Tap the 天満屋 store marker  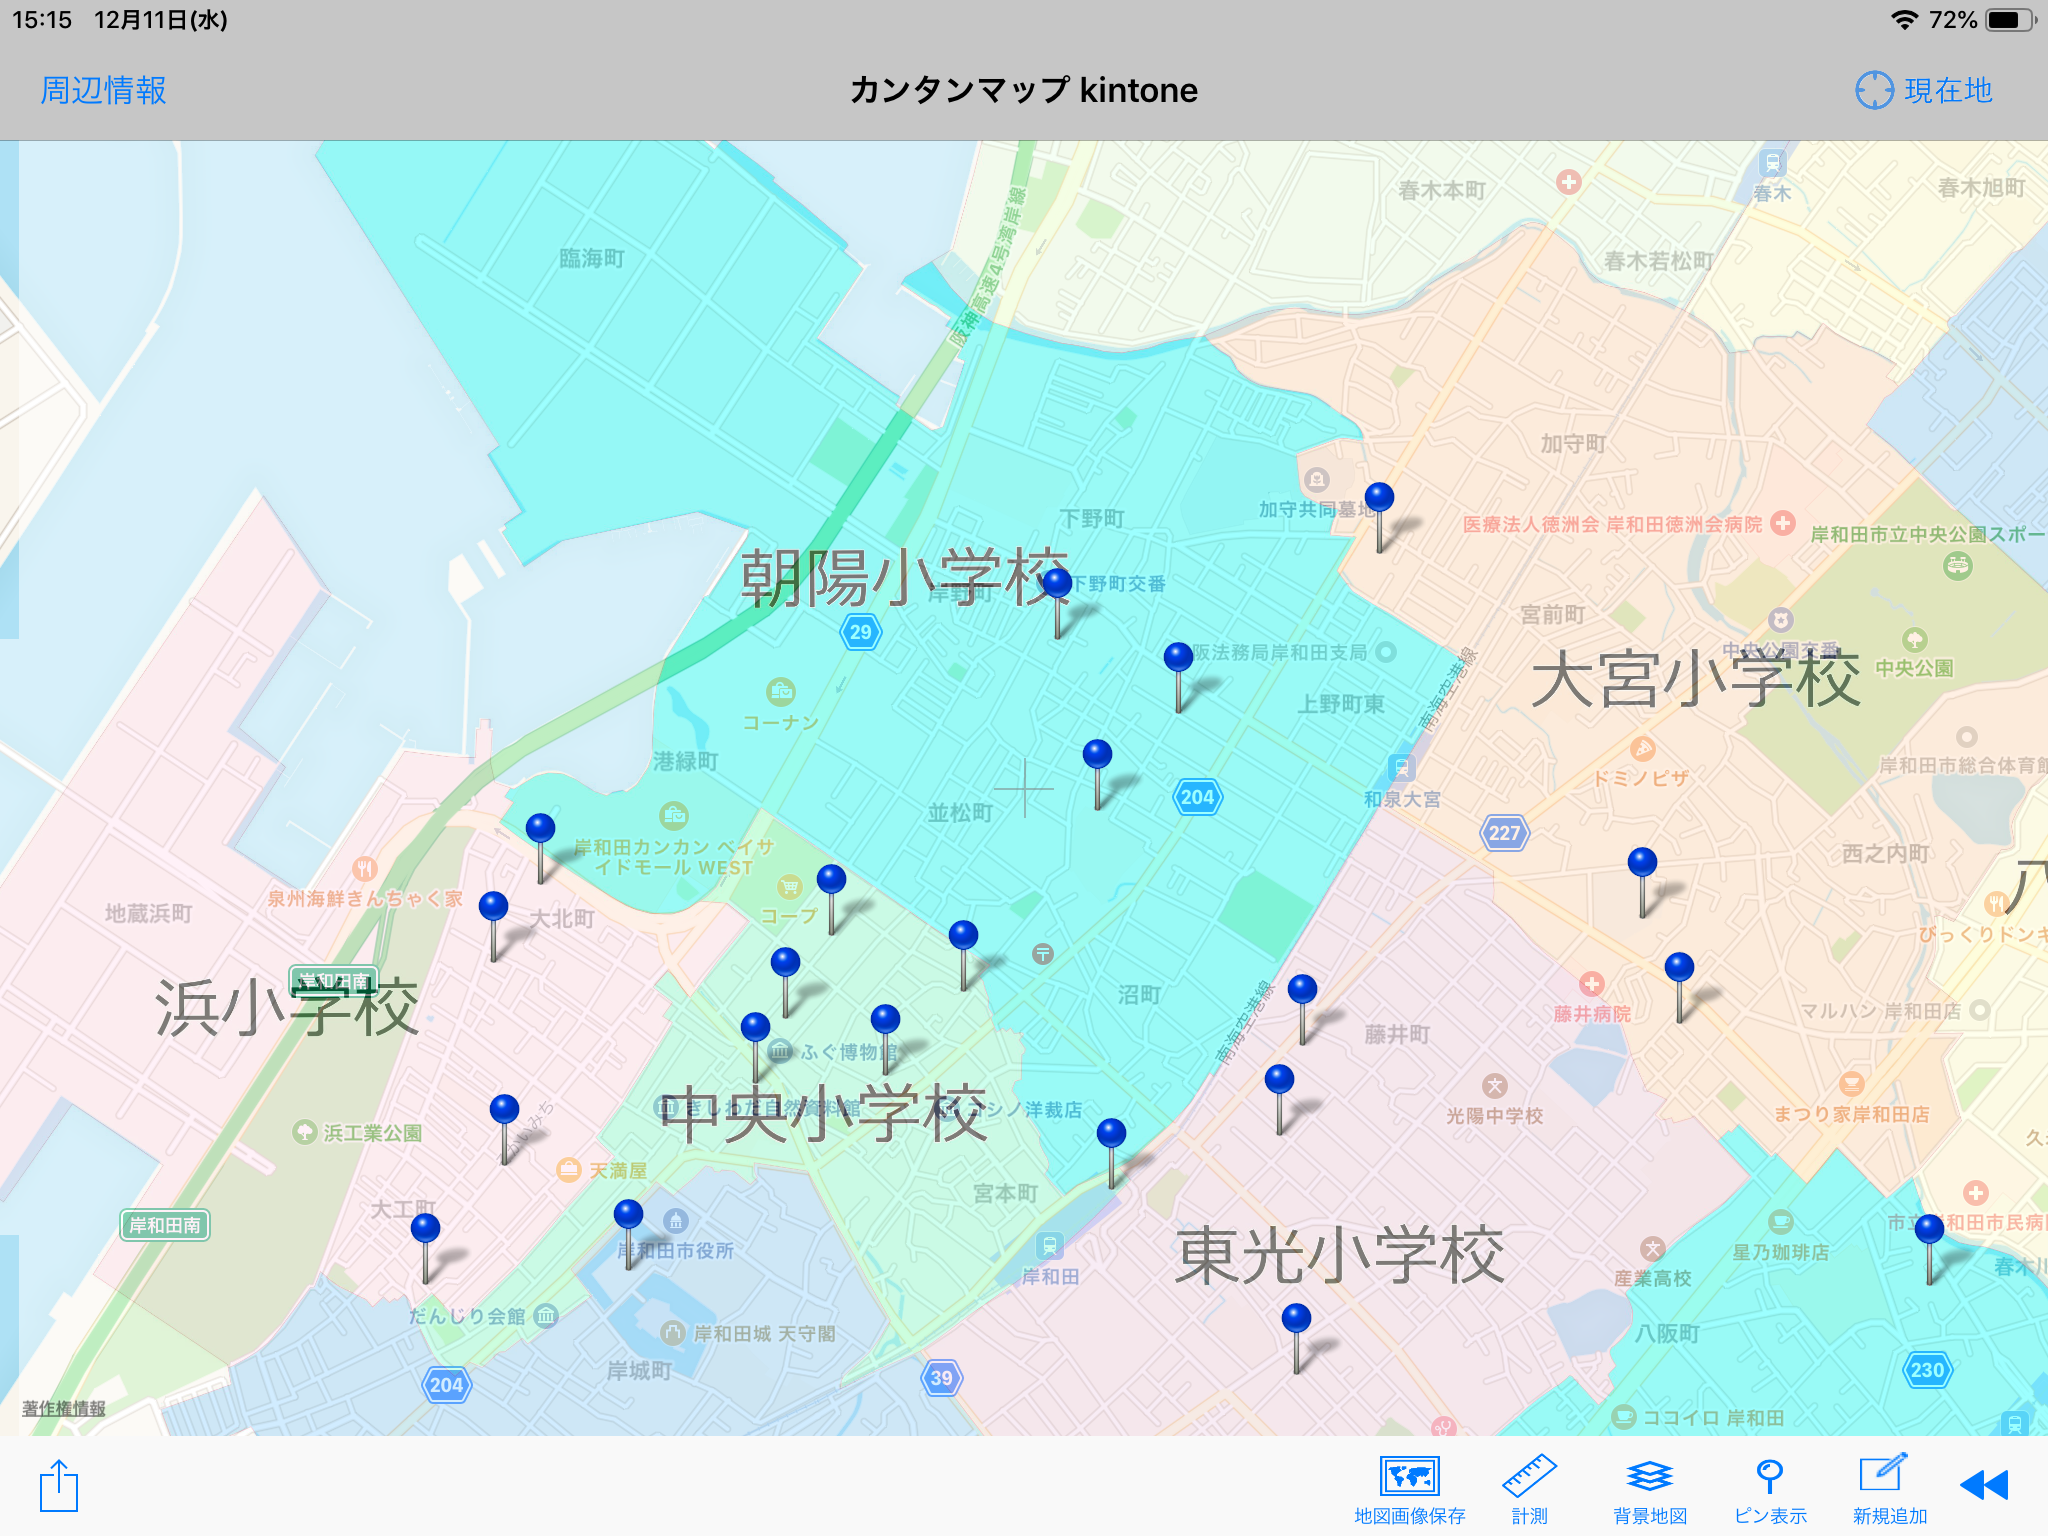(568, 1169)
